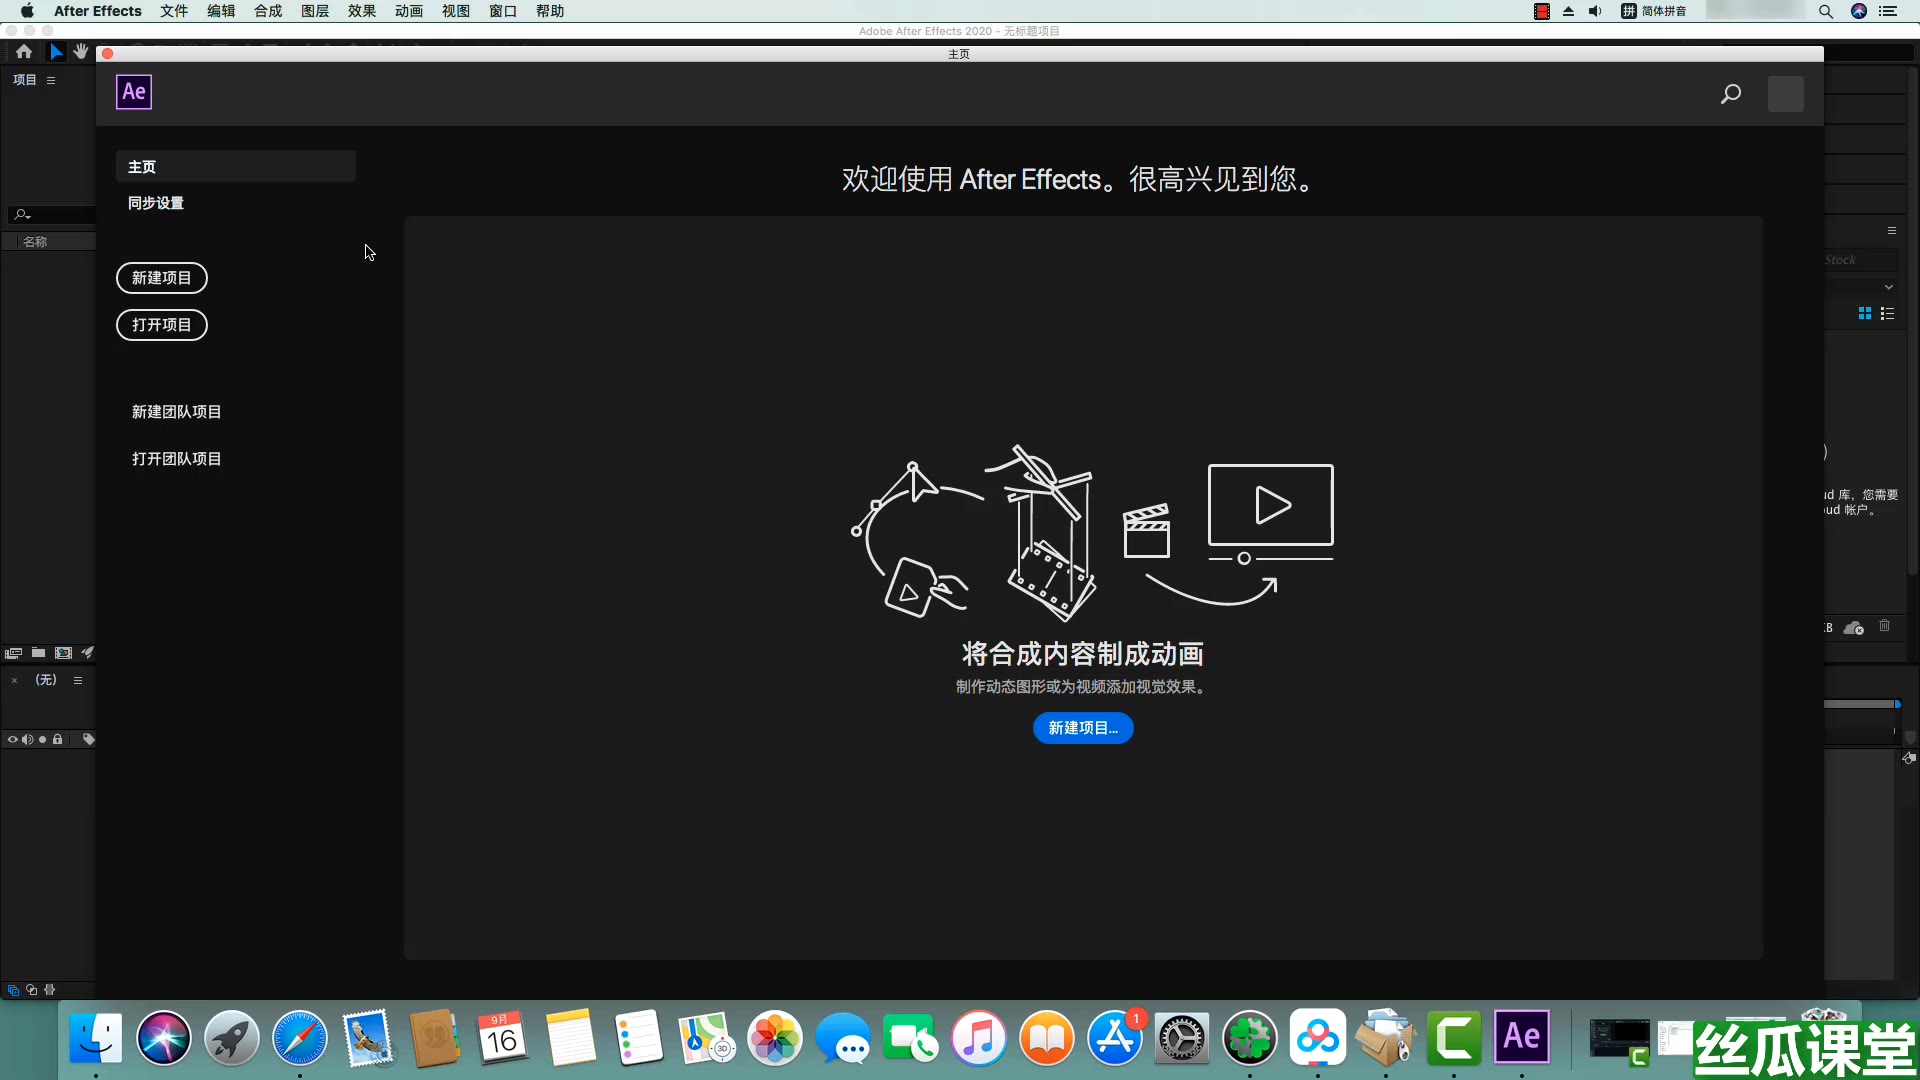Open search with magnifier icon in home window
The image size is (1920, 1080).
[1731, 94]
